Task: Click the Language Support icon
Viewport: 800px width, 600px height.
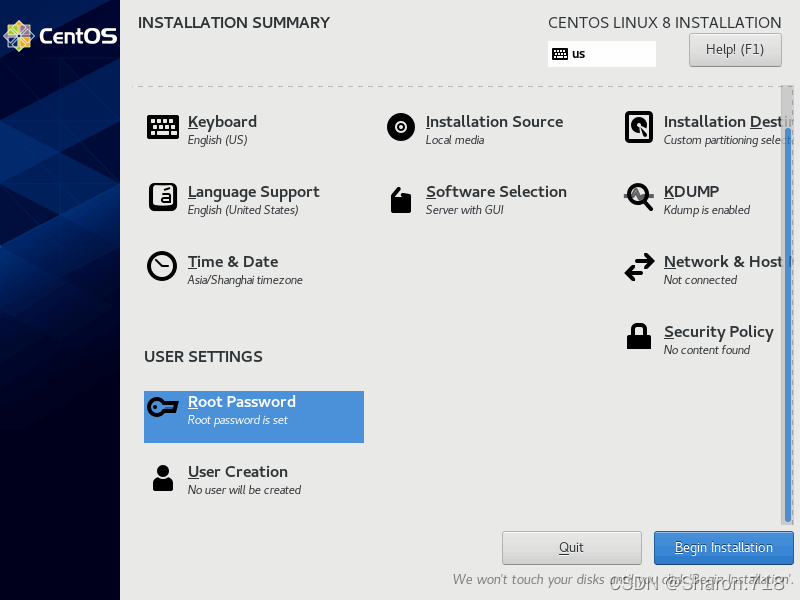Action: coord(163,197)
